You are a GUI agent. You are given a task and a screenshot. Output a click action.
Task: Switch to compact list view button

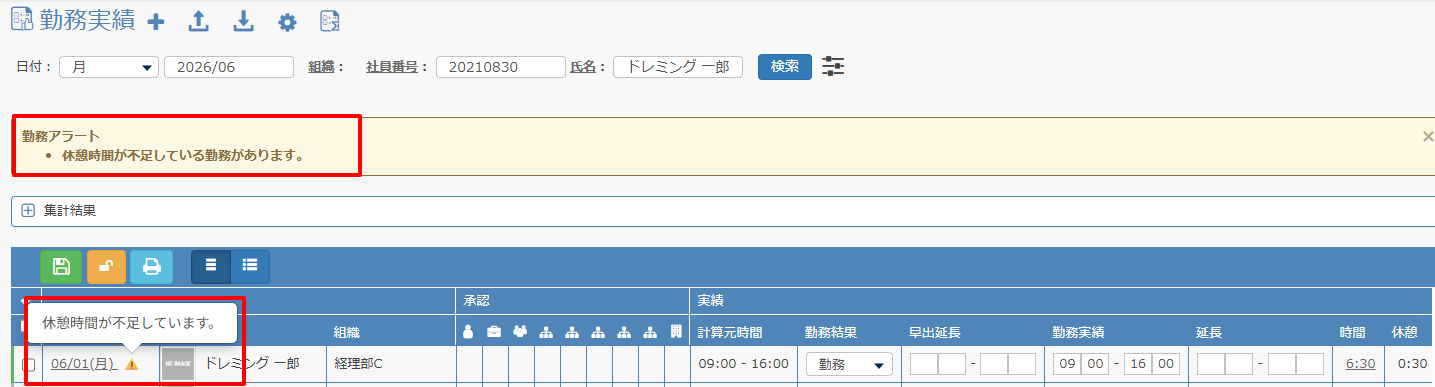(x=211, y=266)
